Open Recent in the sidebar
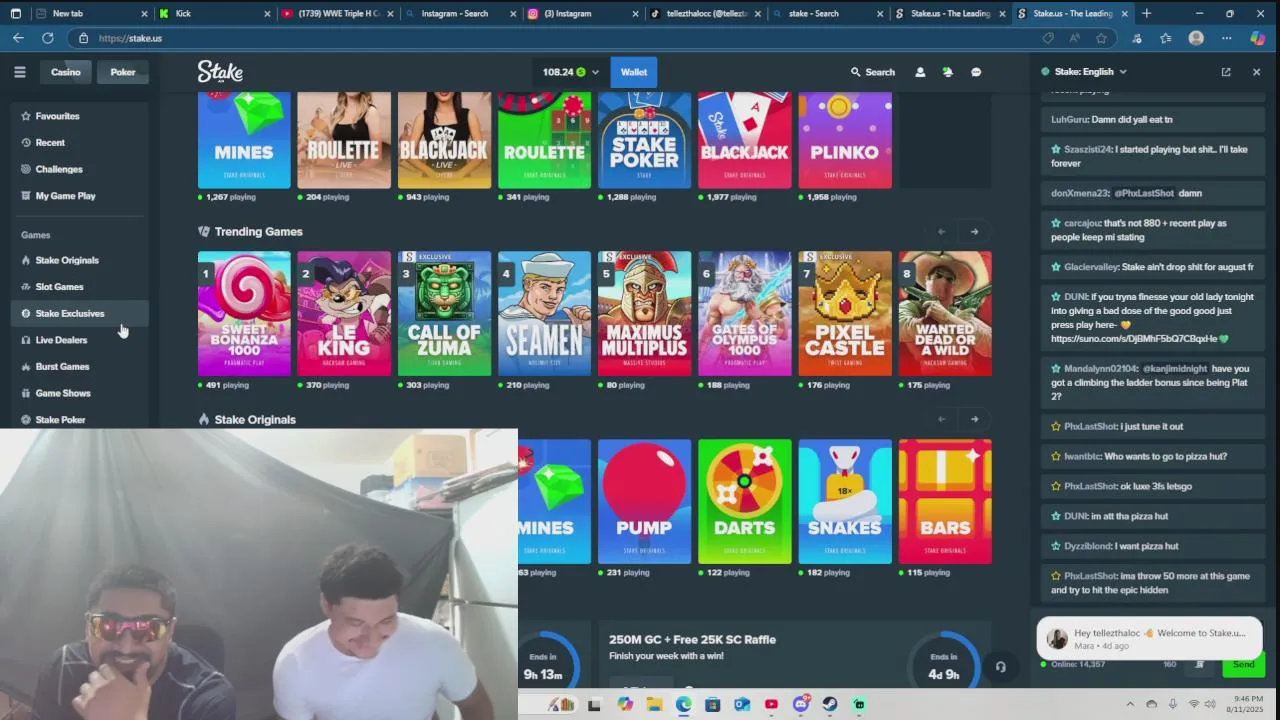Image resolution: width=1280 pixels, height=720 pixels. (80, 143)
